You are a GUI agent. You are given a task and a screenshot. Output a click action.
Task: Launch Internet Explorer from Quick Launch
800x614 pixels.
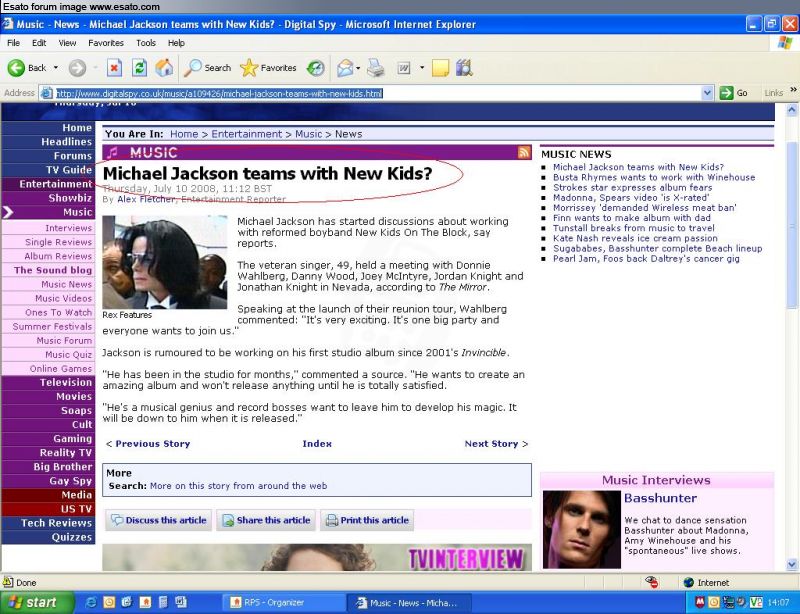tap(91, 603)
